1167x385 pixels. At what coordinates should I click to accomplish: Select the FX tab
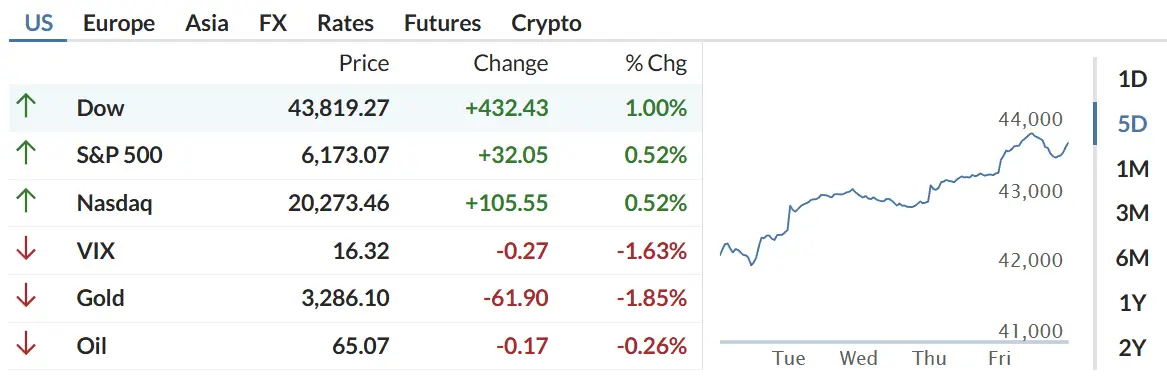pos(273,24)
